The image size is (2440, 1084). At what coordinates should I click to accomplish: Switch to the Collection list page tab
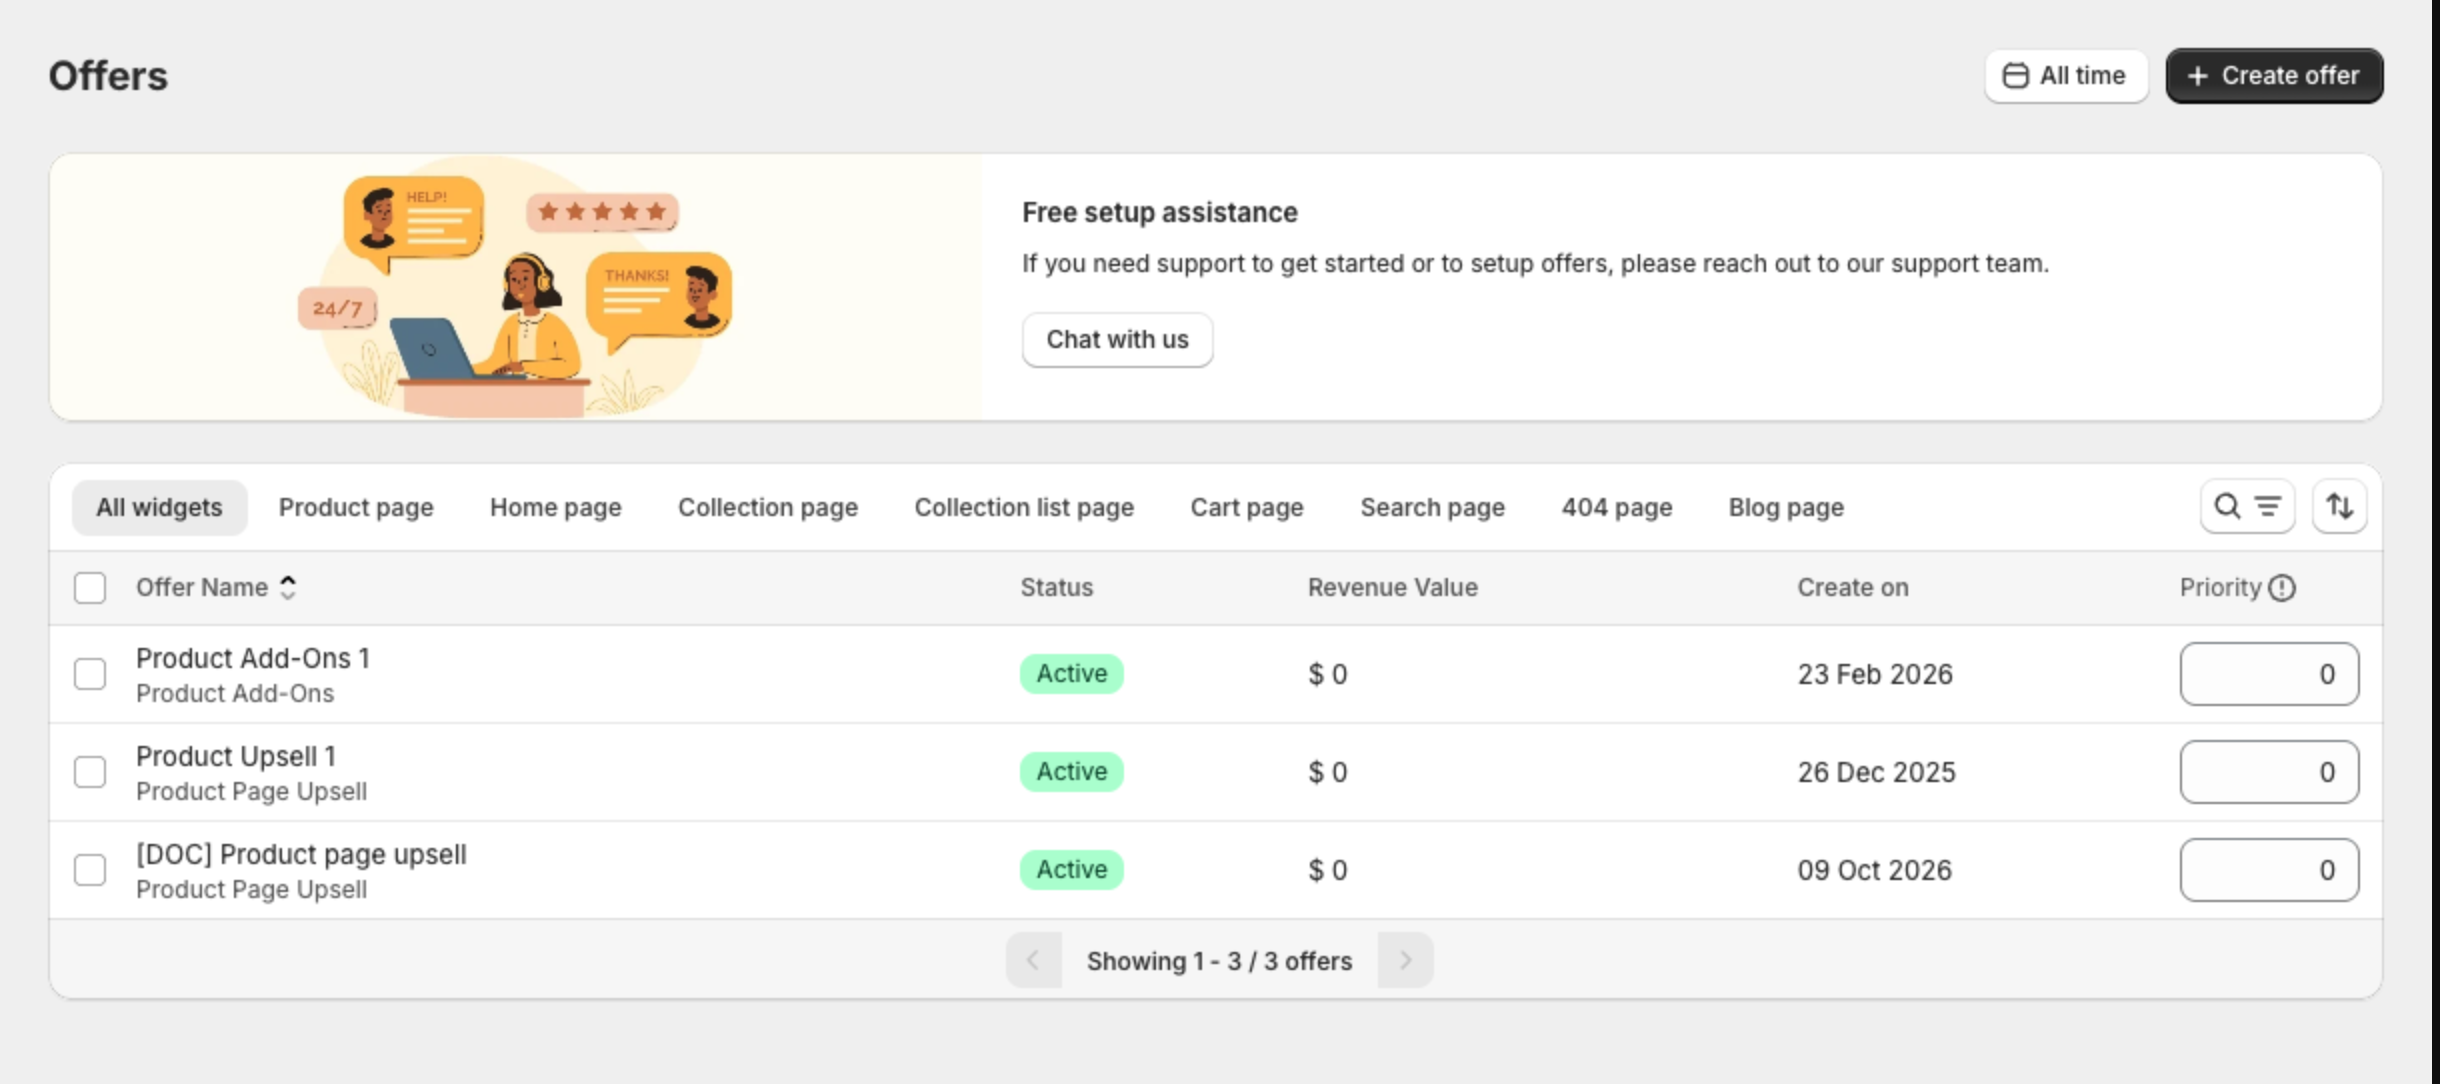[1024, 508]
